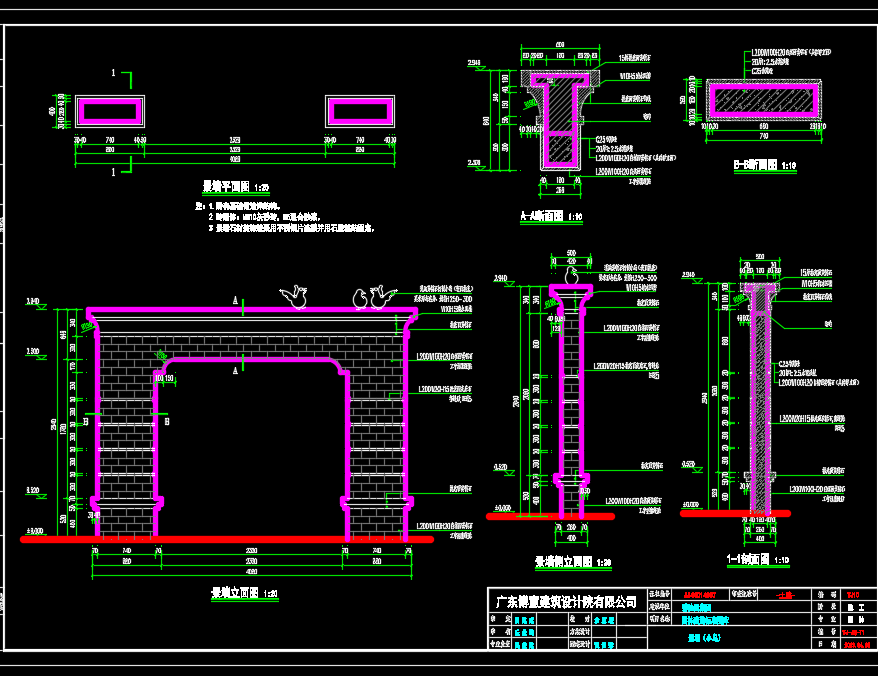Select the hatched rectangle in the B-B section

[x=764, y=100]
